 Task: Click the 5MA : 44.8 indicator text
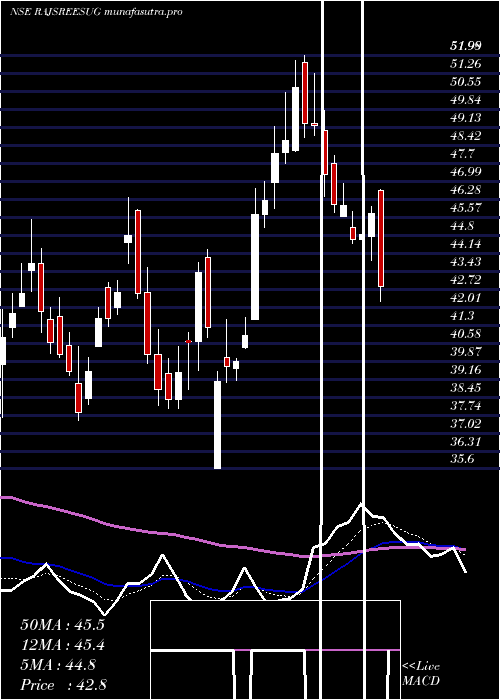pos(58,665)
